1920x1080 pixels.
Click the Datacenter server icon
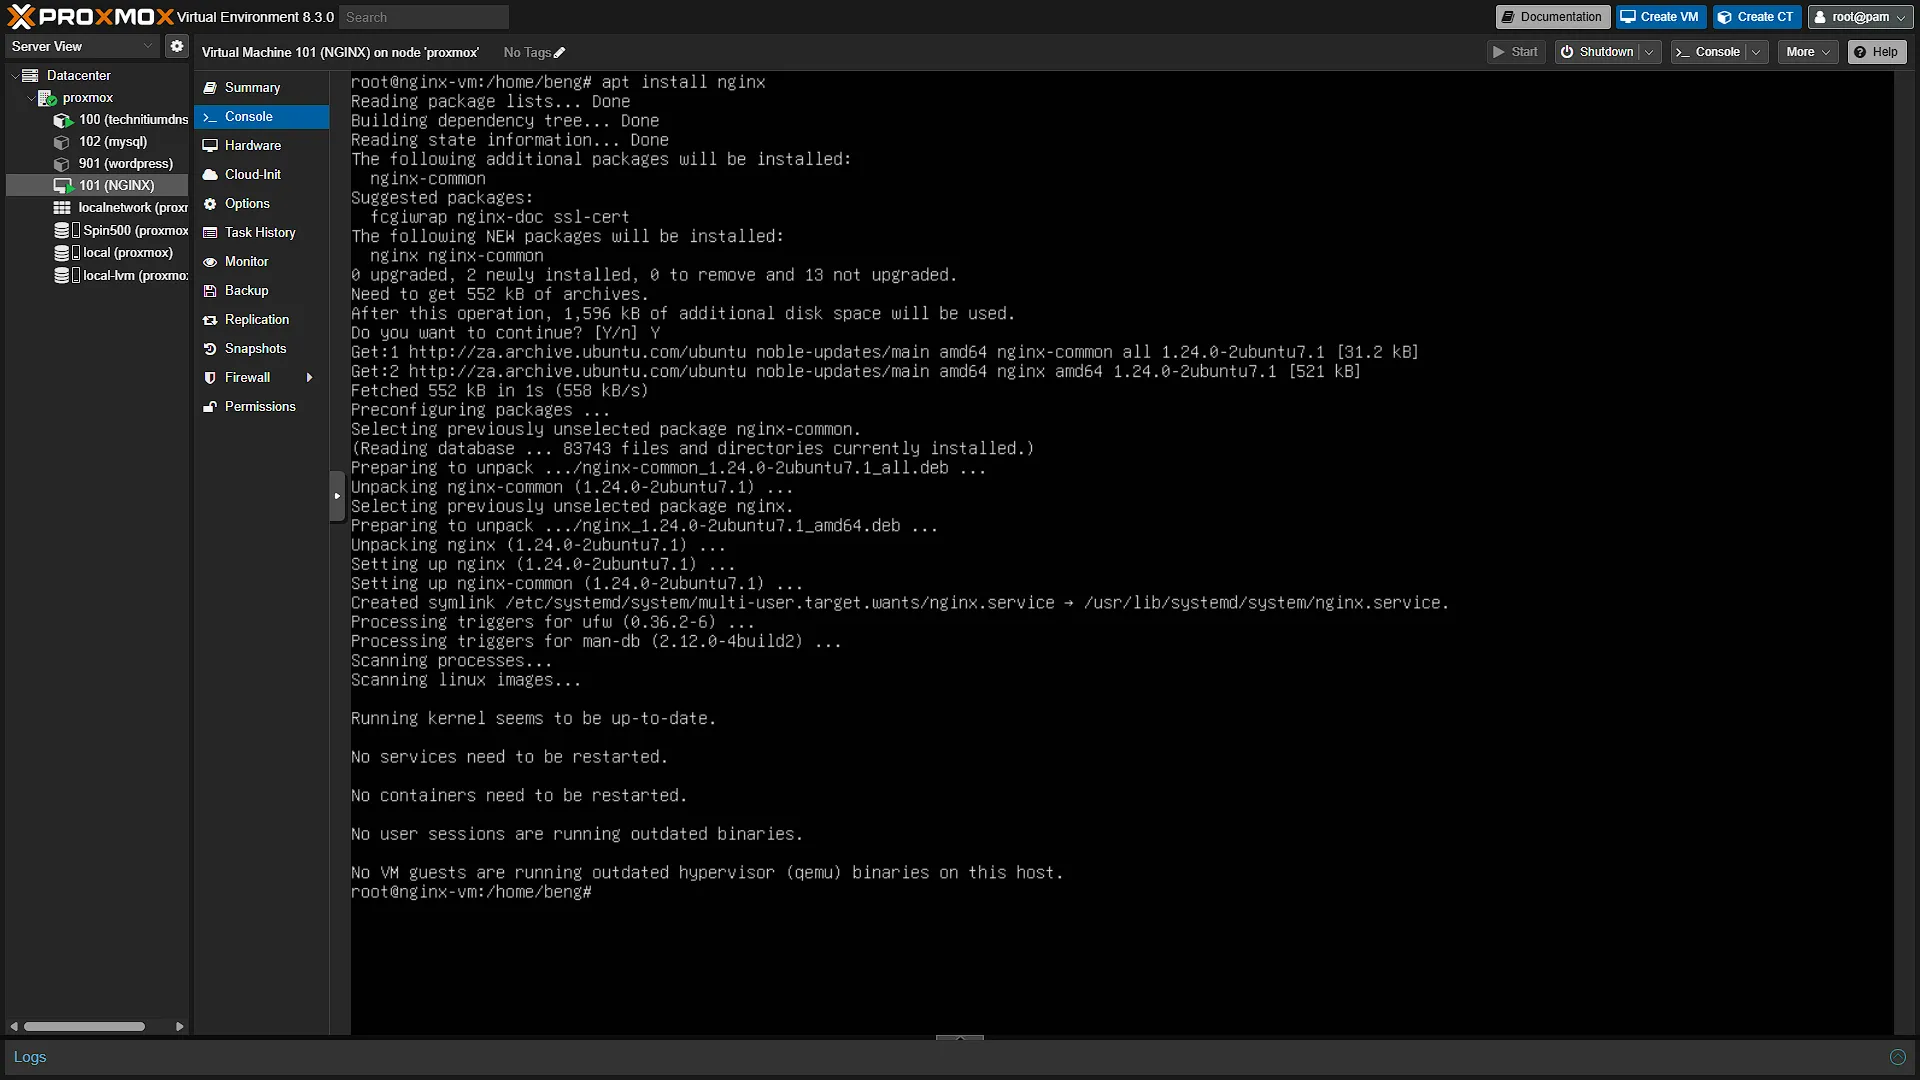point(30,75)
